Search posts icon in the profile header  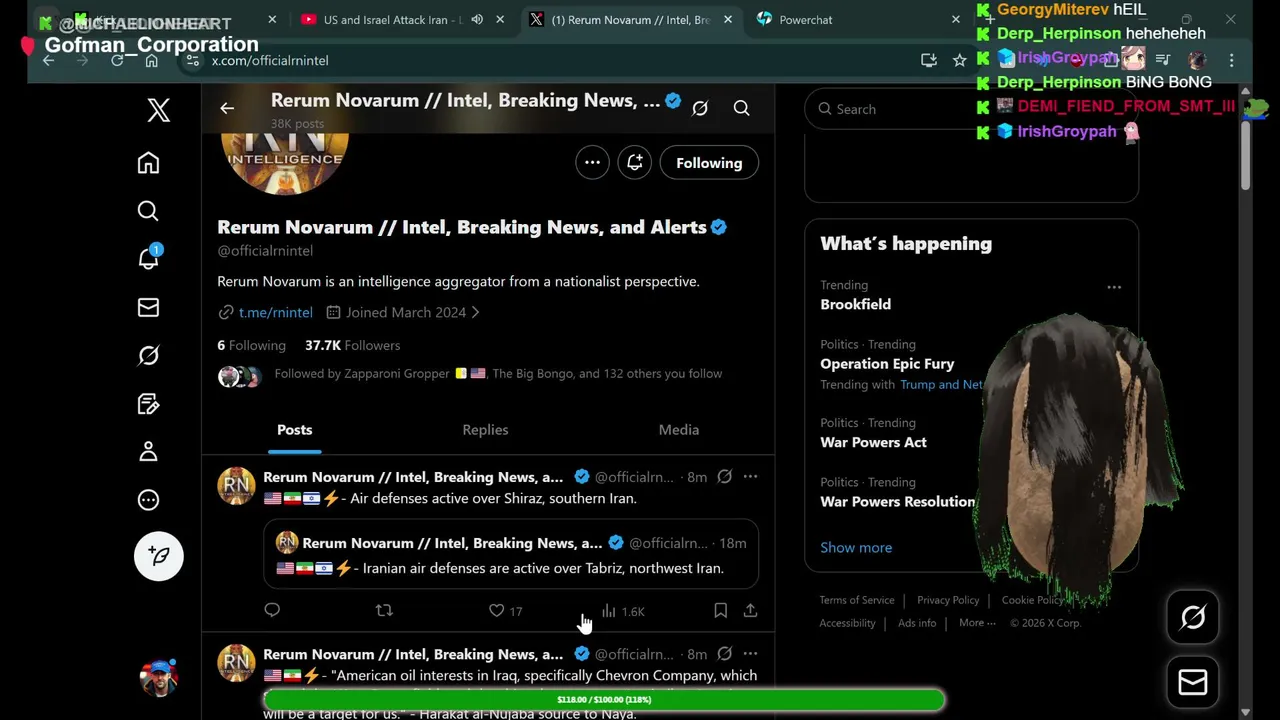point(741,108)
